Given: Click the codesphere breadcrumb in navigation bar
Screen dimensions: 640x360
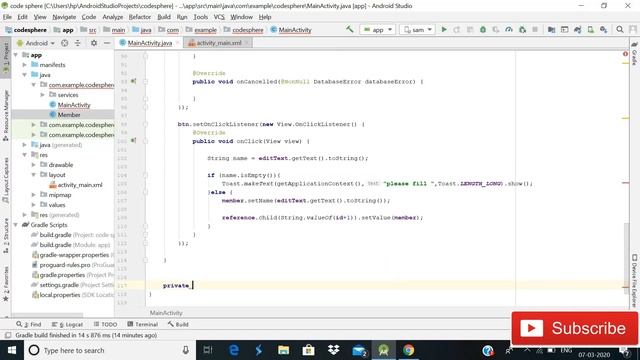Looking at the screenshot, I should click(244, 30).
